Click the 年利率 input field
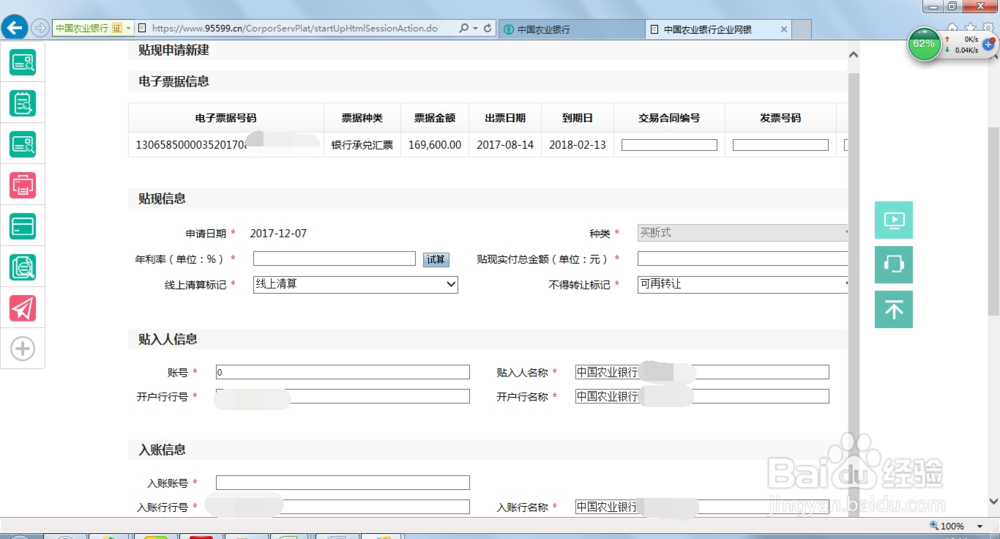 (334, 258)
